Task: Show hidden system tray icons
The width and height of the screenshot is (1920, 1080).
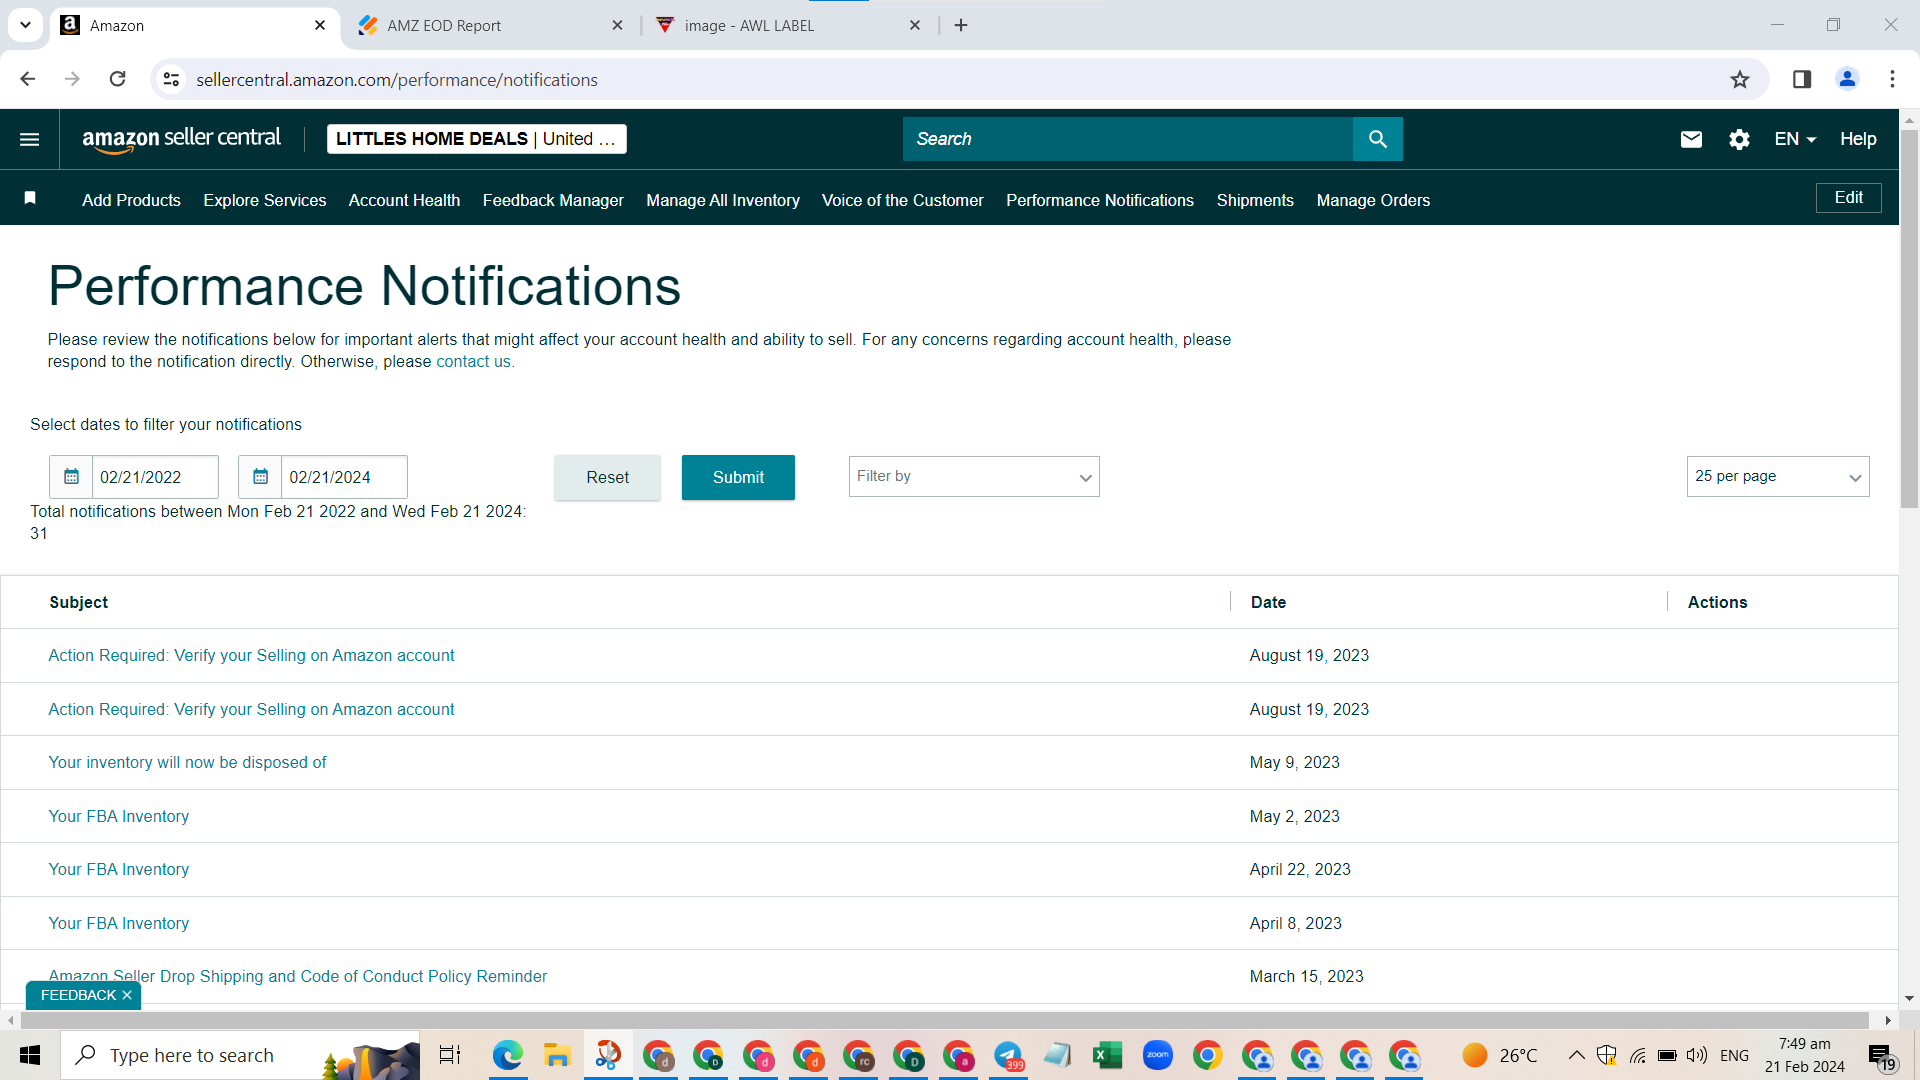Action: click(x=1576, y=1055)
